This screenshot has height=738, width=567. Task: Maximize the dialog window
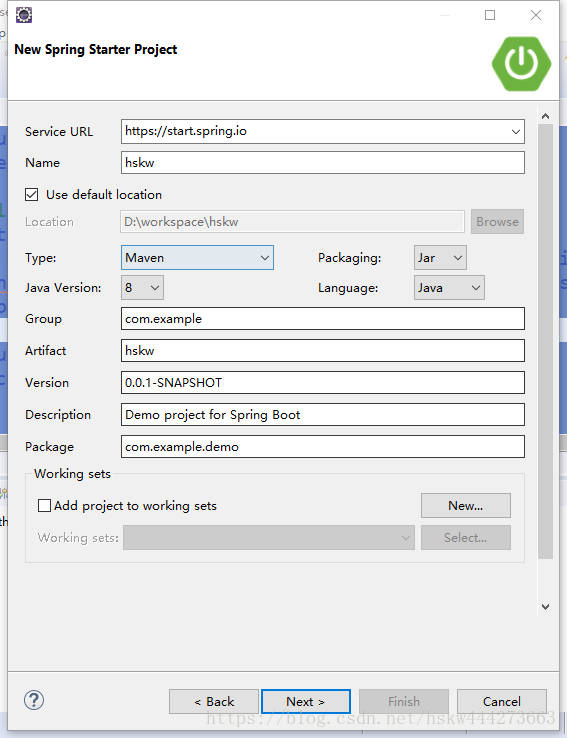click(x=490, y=15)
